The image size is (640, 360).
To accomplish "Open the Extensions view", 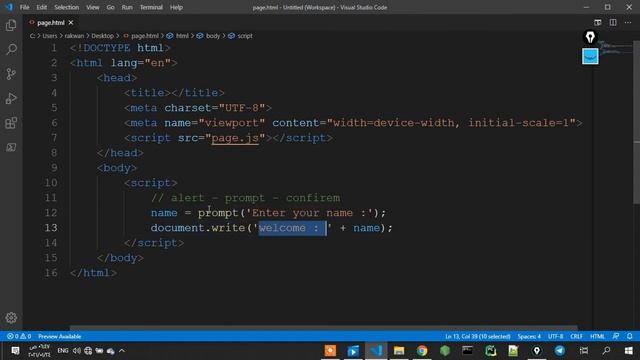I will 11,123.
